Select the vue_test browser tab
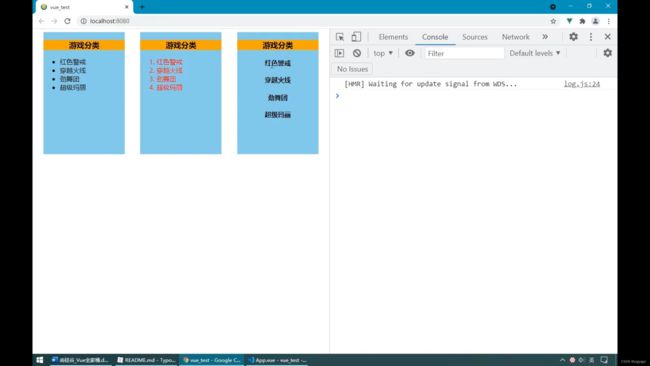The image size is (650, 366). point(85,7)
